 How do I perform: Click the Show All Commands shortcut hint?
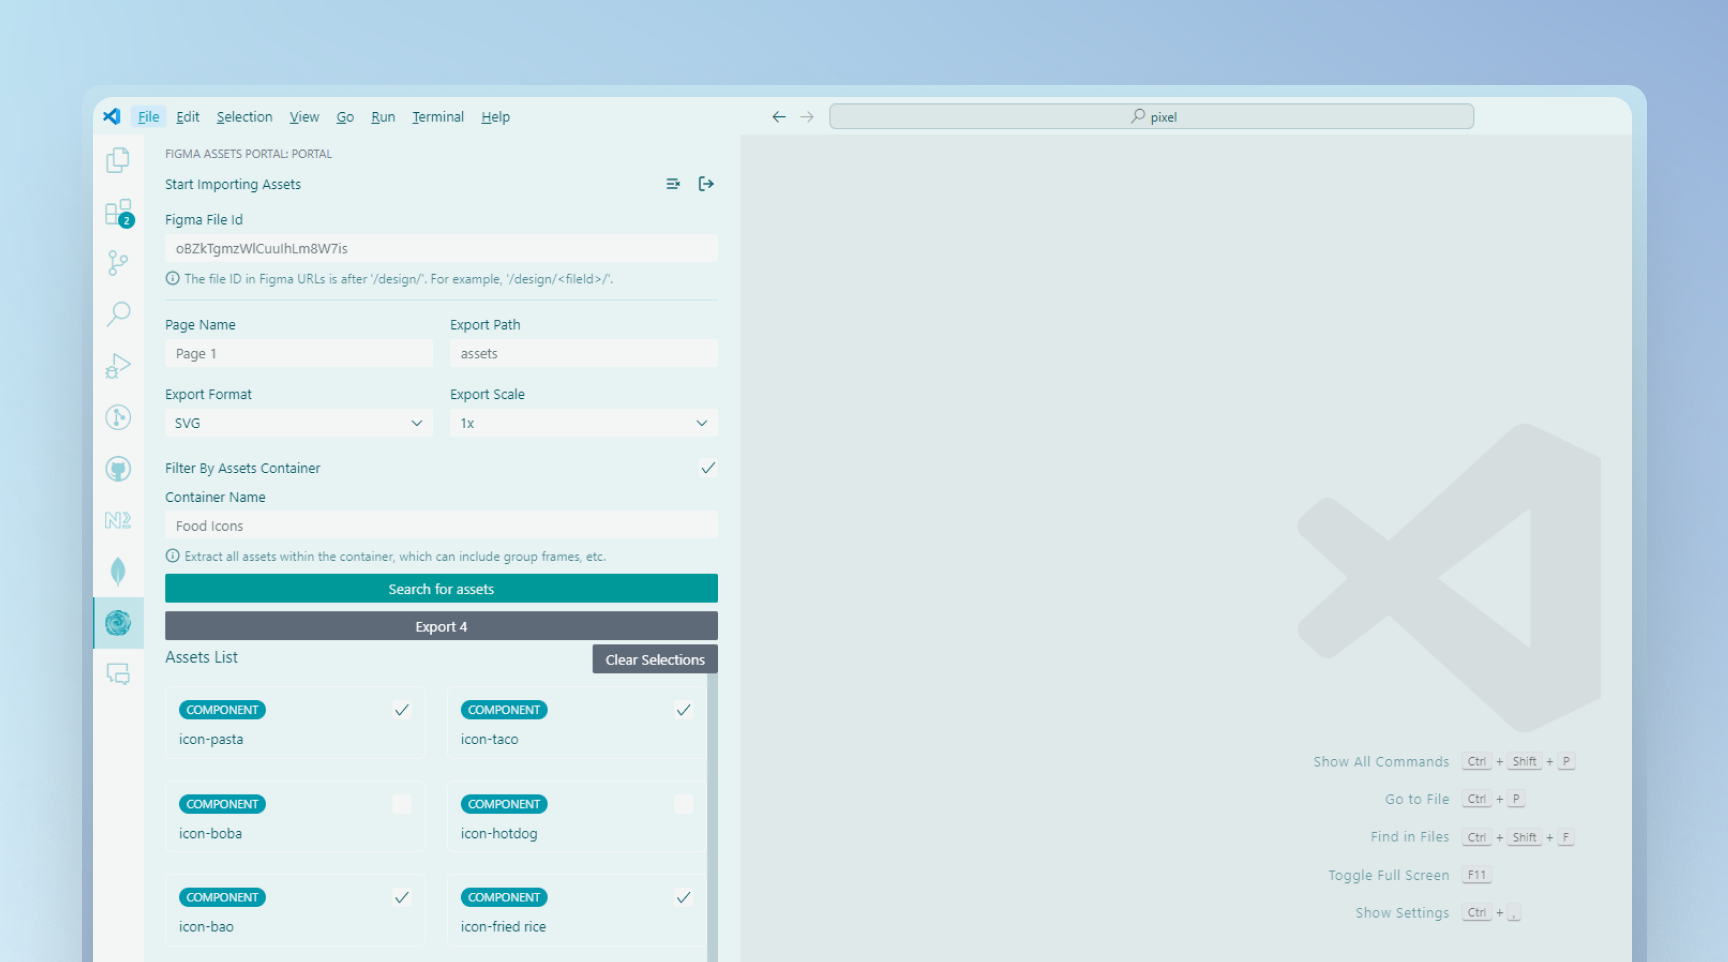tap(1444, 762)
